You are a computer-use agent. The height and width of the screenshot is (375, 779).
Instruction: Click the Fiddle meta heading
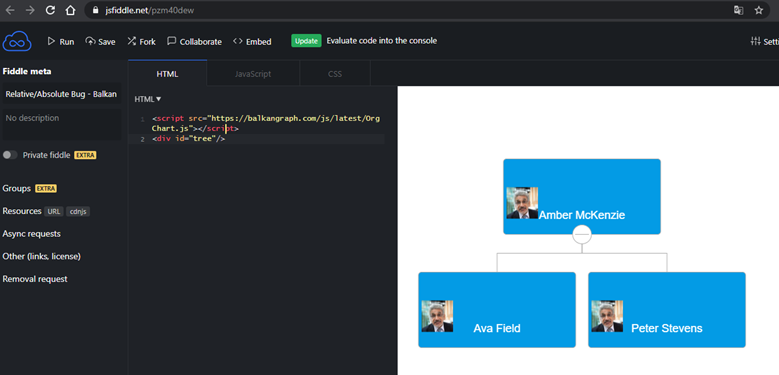tap(27, 72)
